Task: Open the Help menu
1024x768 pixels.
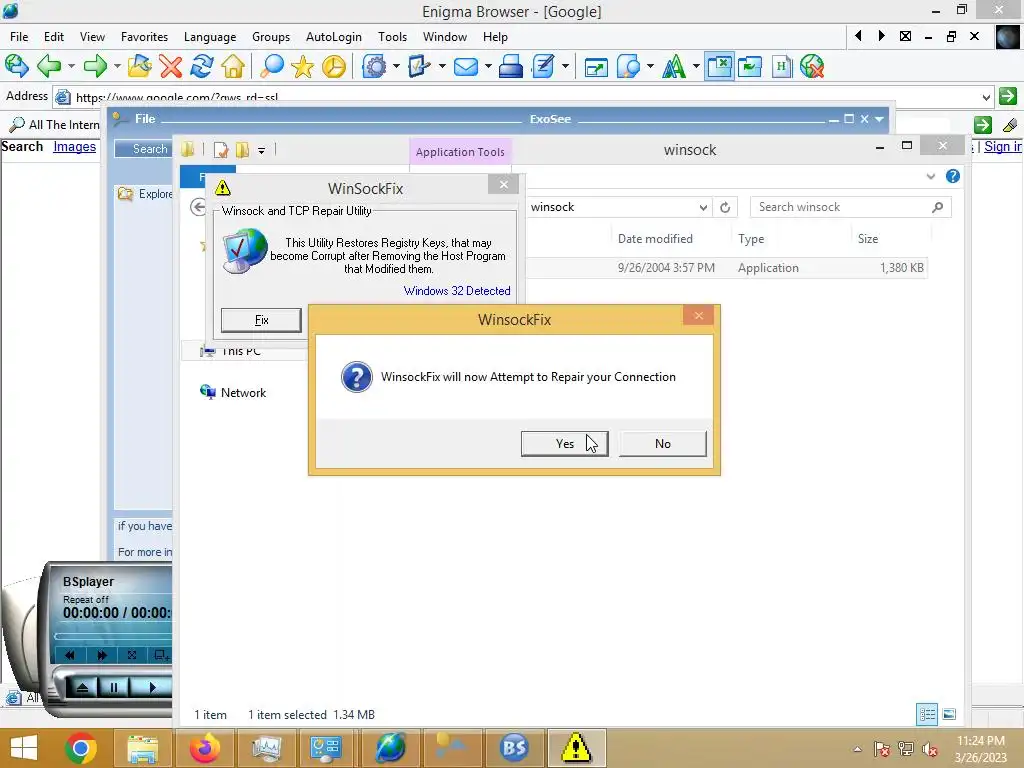Action: 495,37
